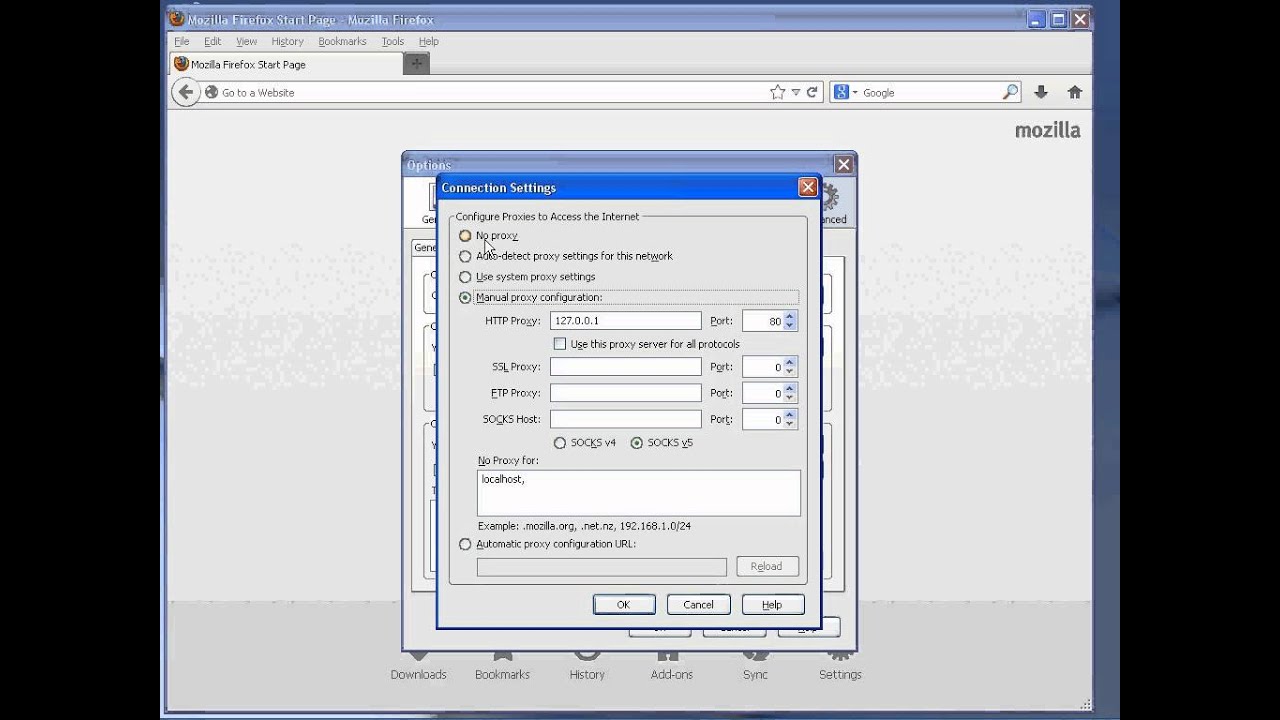This screenshot has height=720, width=1280.
Task: Close the Options window behind the dialog
Action: tap(844, 165)
